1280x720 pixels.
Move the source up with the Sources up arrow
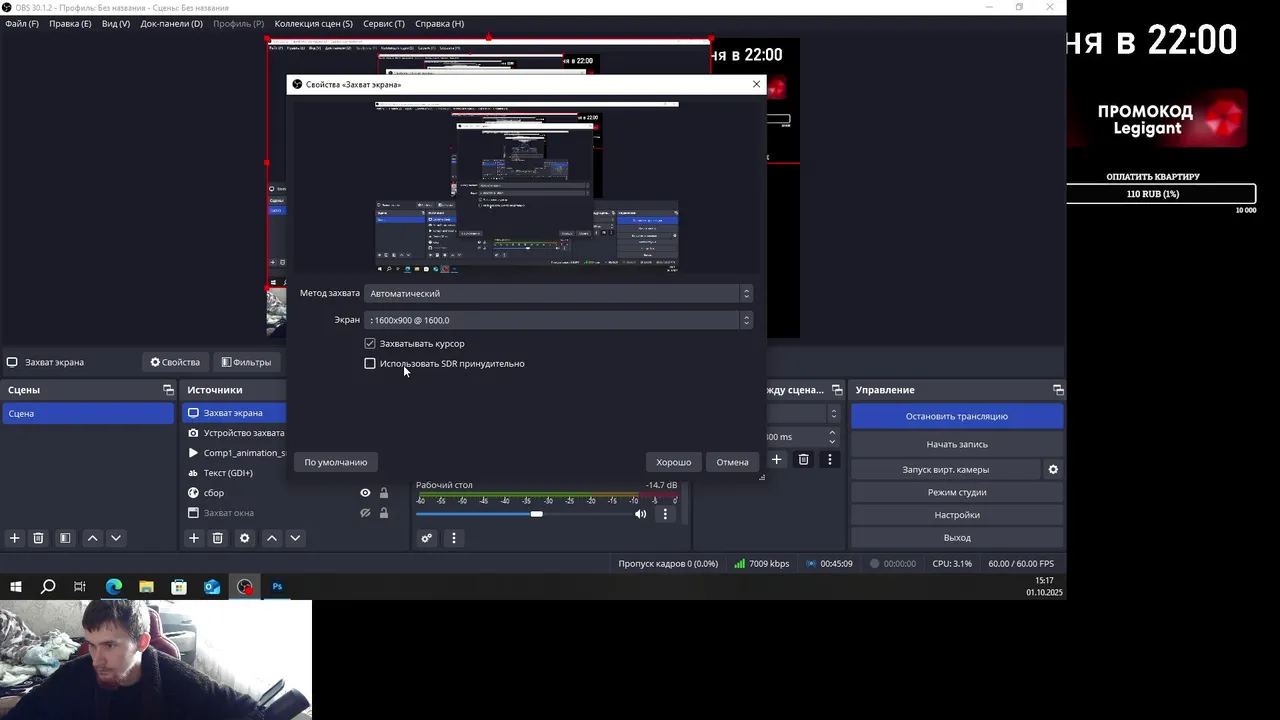tap(271, 538)
